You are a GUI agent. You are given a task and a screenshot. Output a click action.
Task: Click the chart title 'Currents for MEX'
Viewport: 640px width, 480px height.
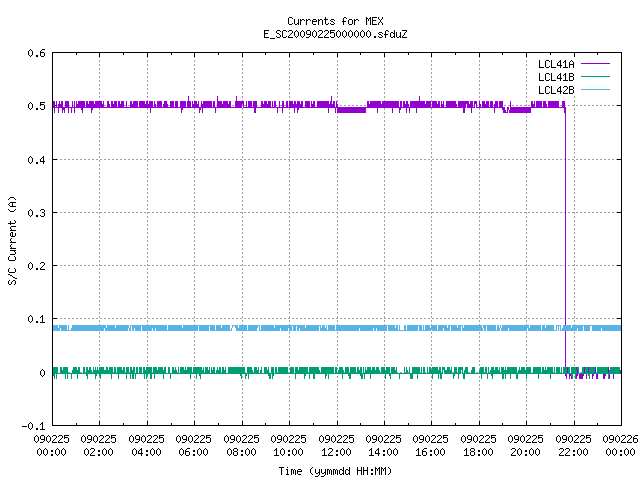(x=335, y=21)
